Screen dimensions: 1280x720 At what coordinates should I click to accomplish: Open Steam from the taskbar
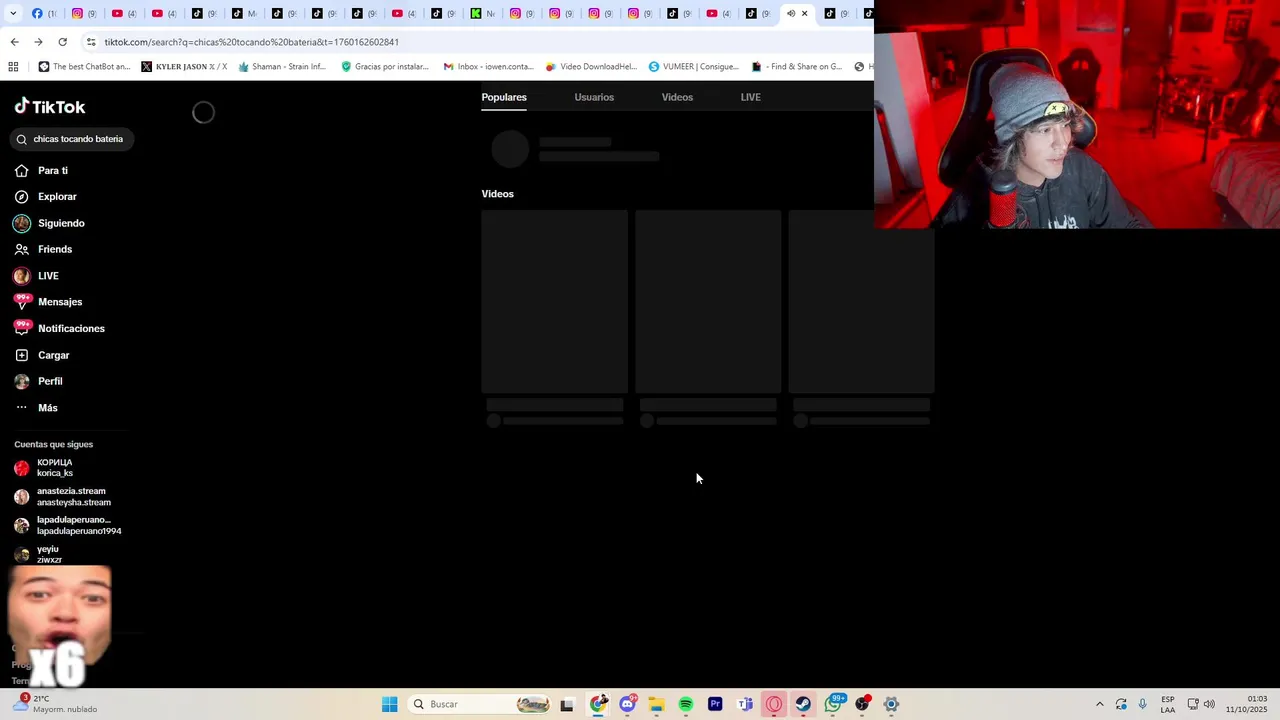[x=803, y=704]
